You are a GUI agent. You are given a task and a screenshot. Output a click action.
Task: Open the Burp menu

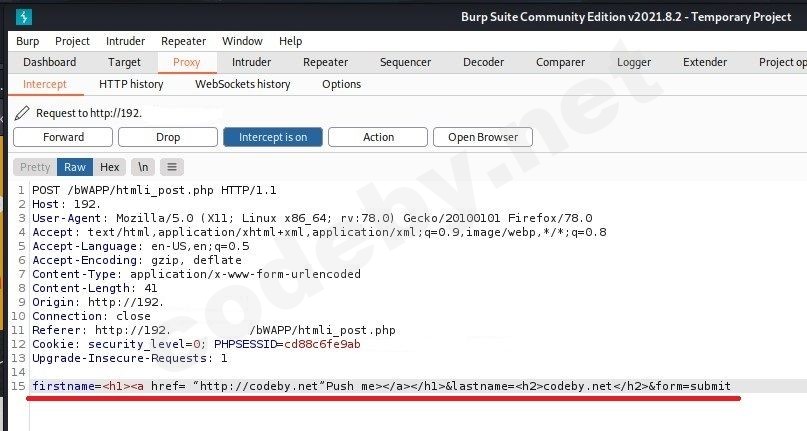28,41
